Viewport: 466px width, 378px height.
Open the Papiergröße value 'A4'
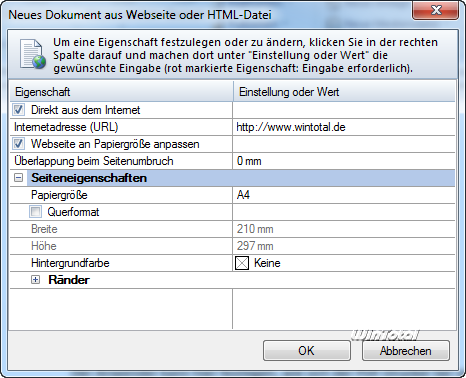[x=344, y=195]
